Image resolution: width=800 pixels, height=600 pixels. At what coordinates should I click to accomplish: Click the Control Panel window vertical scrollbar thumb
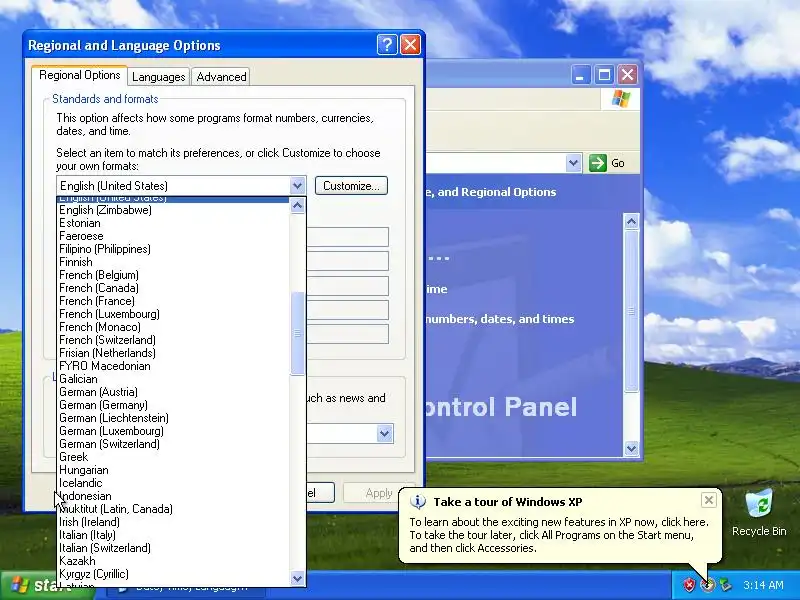[631, 311]
